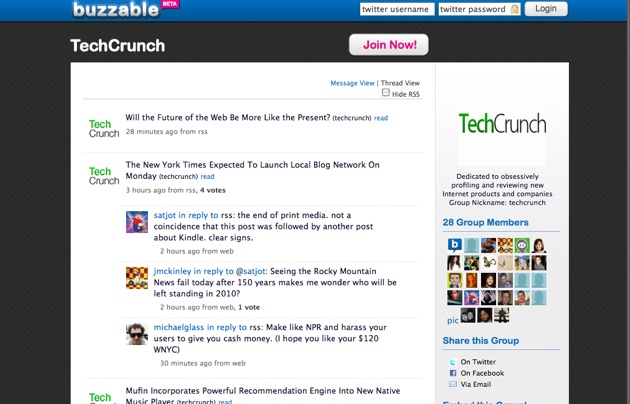The width and height of the screenshot is (630, 404).
Task: Click the Login button
Action: pyautogui.click(x=546, y=9)
